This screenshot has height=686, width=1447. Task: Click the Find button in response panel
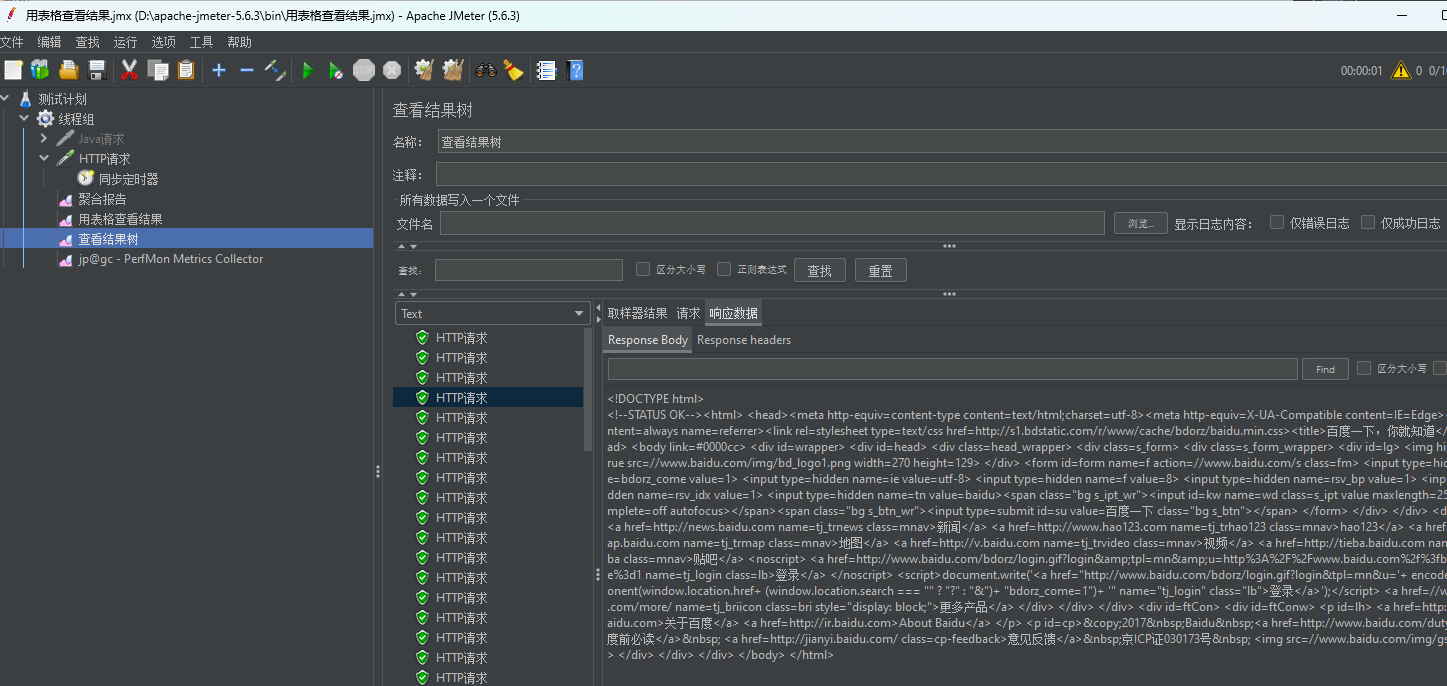1325,369
